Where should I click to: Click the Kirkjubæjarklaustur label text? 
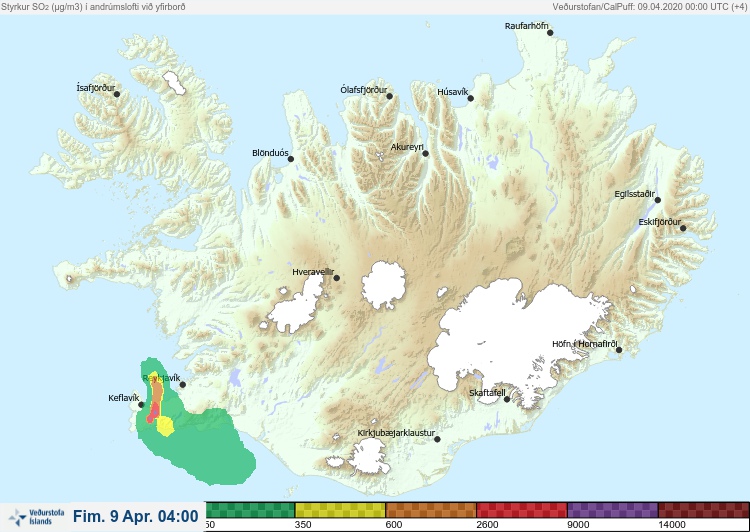click(397, 433)
